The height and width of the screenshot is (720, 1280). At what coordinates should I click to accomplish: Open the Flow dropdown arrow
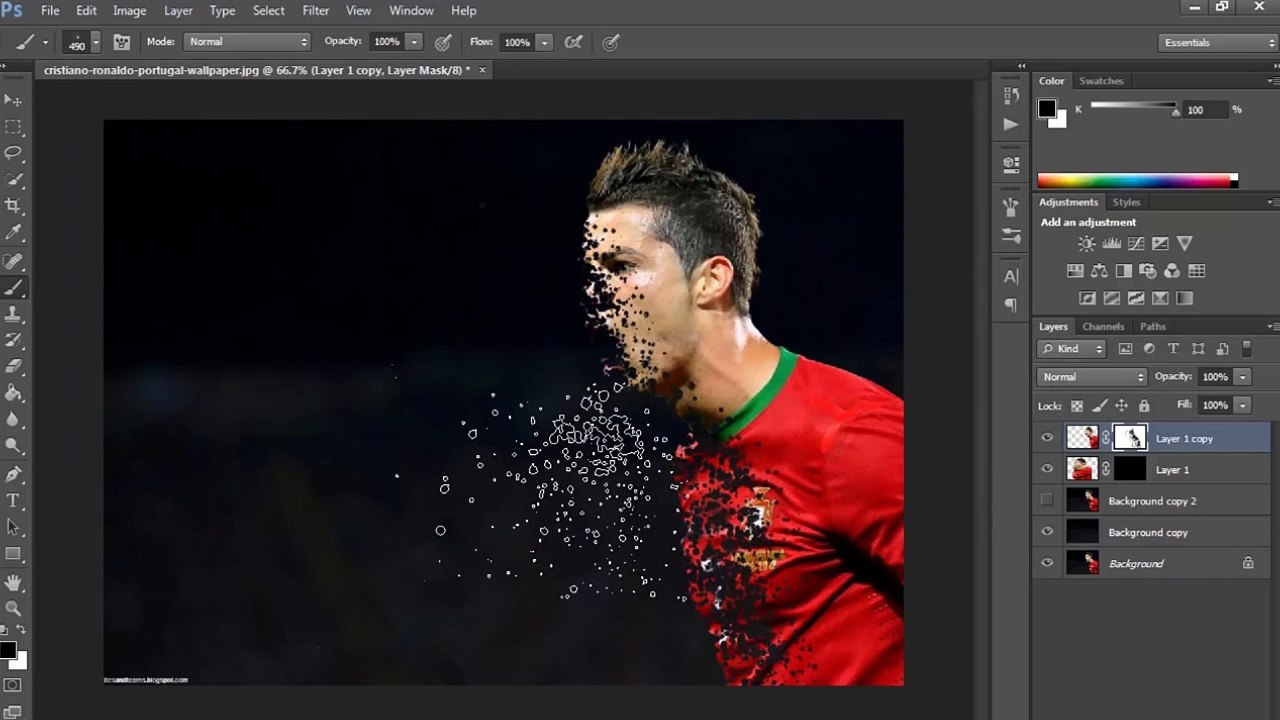[x=544, y=42]
